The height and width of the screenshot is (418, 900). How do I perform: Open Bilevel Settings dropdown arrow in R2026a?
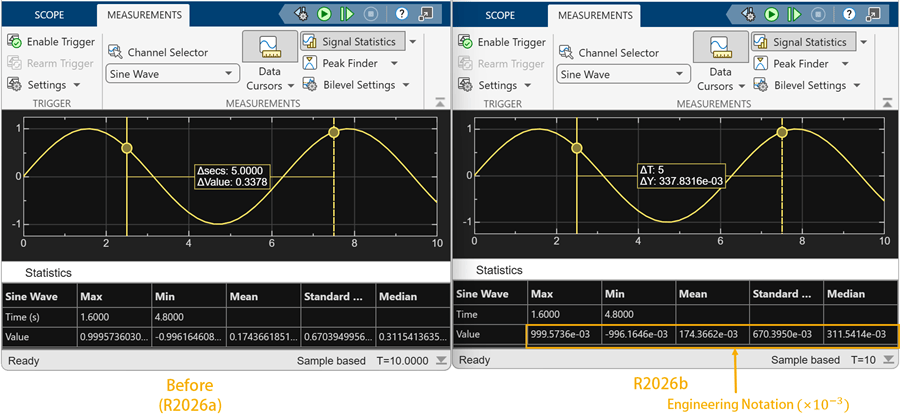coord(406,85)
